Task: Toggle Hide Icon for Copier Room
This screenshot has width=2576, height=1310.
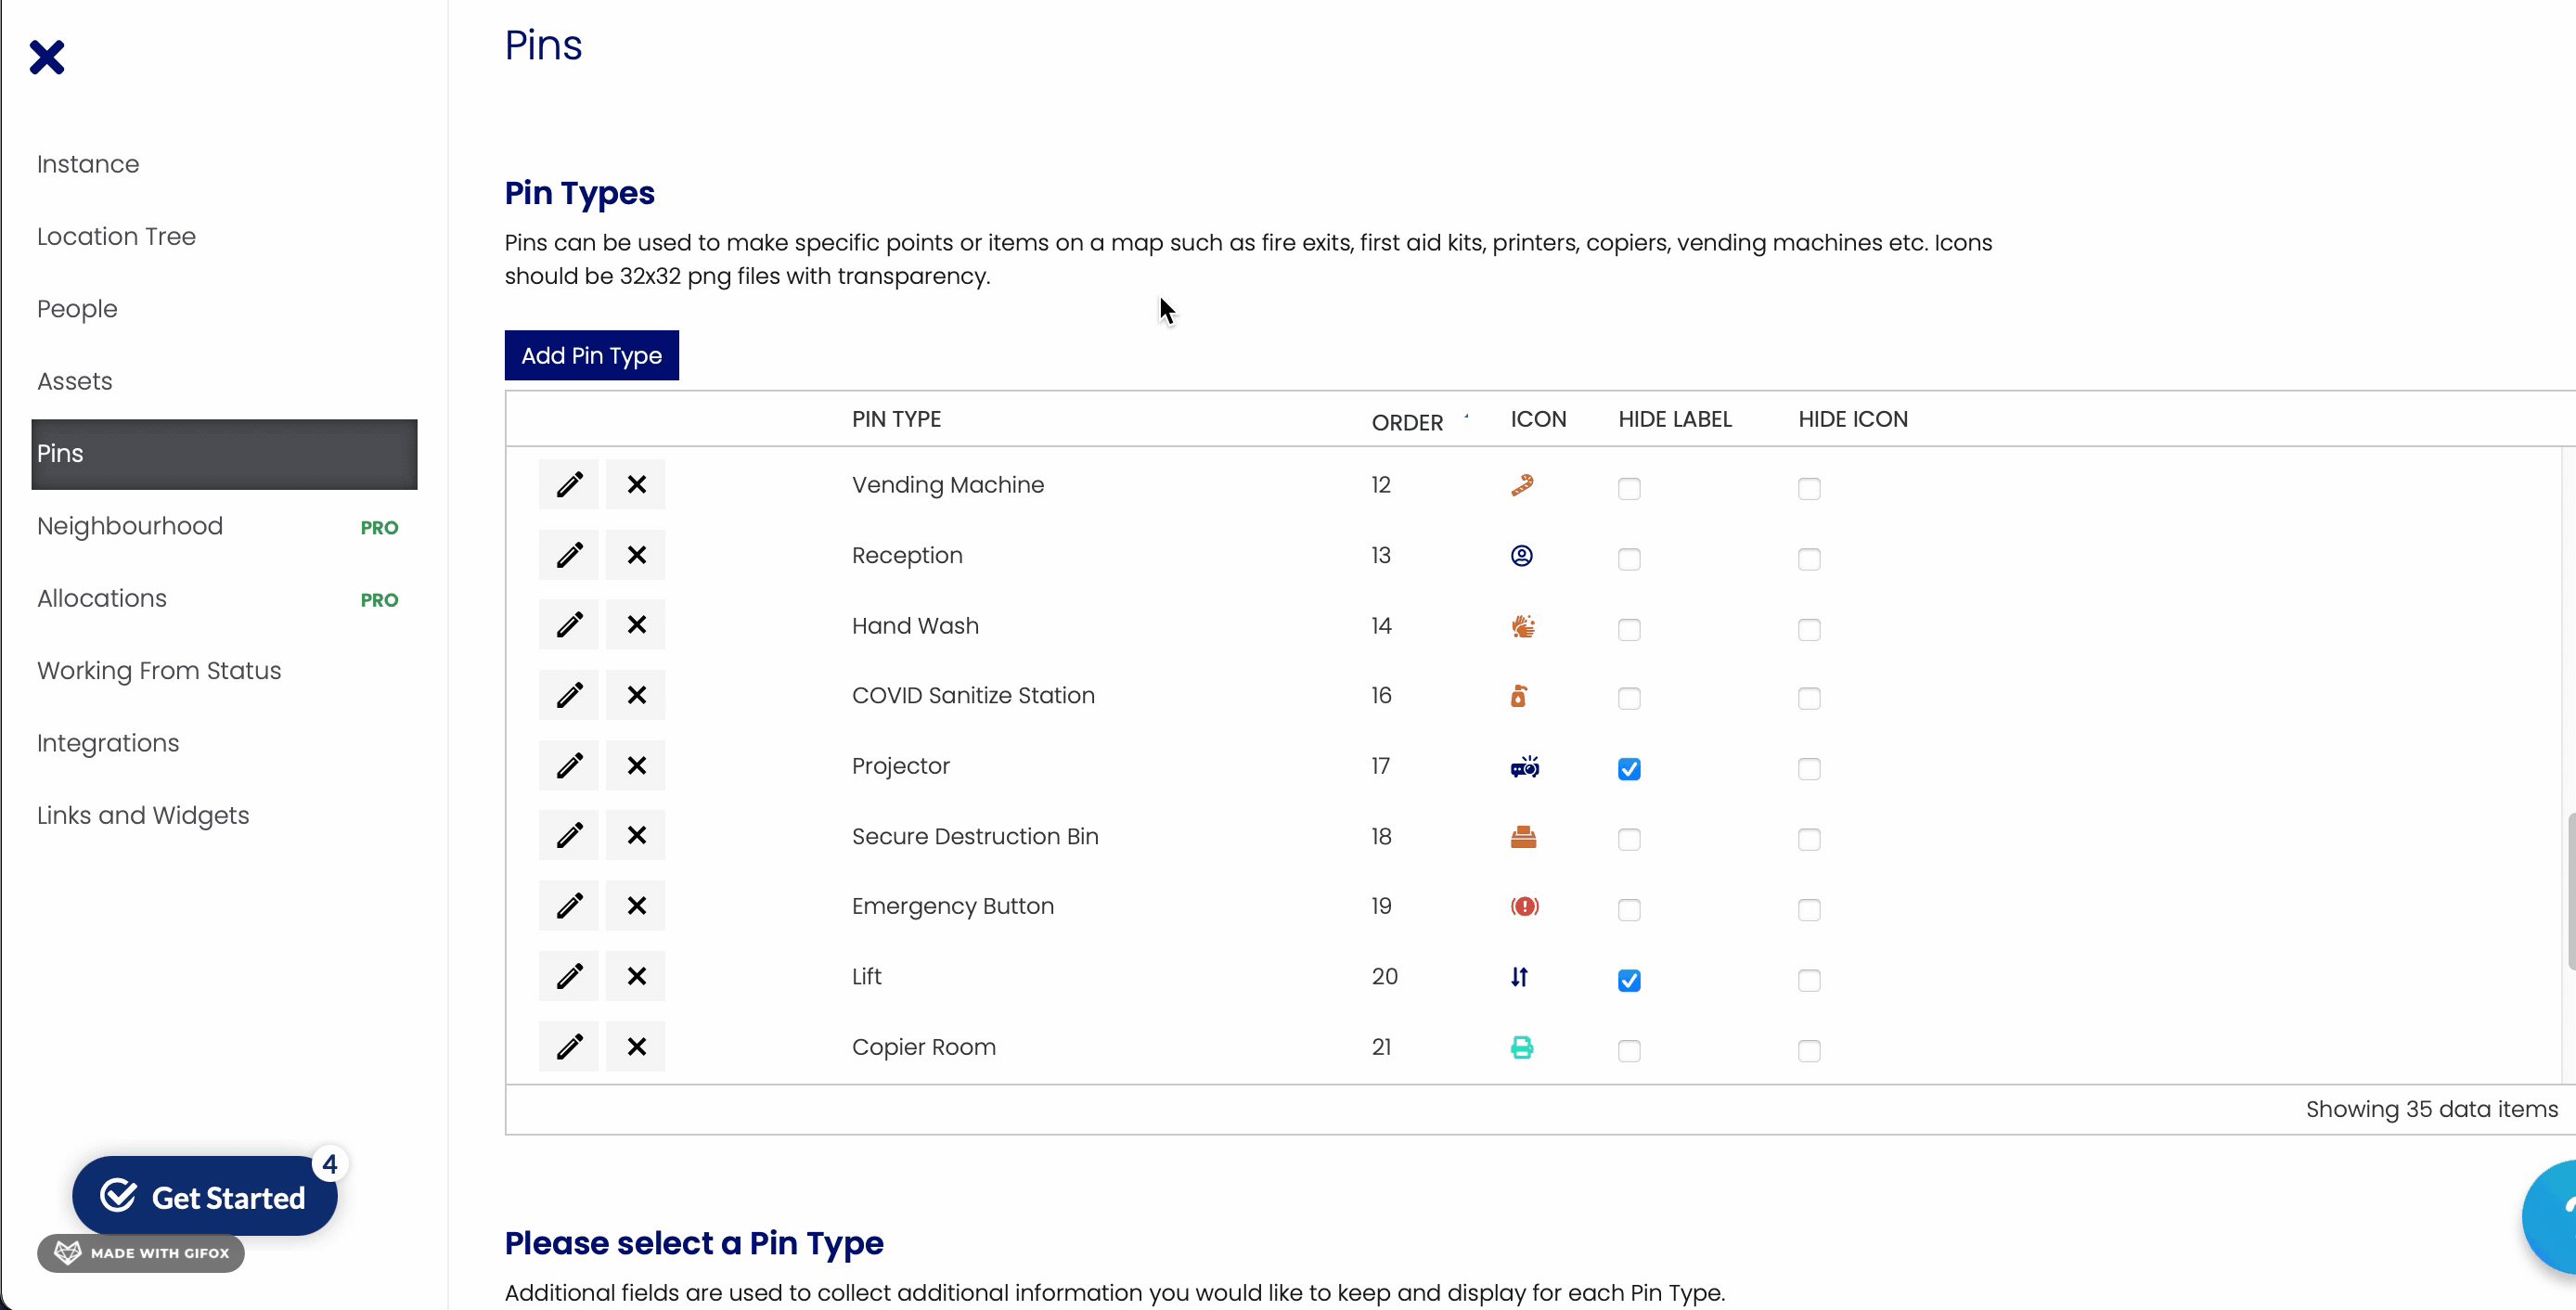Action: point(1809,1051)
